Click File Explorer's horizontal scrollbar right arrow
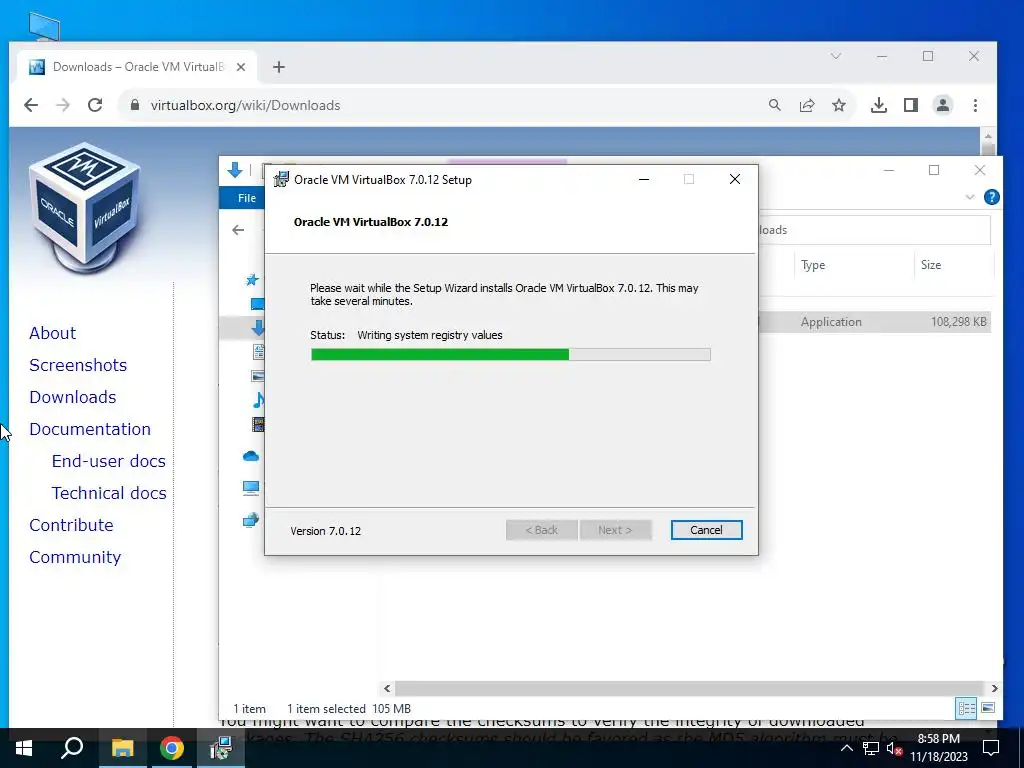The image size is (1024, 768). 994,688
